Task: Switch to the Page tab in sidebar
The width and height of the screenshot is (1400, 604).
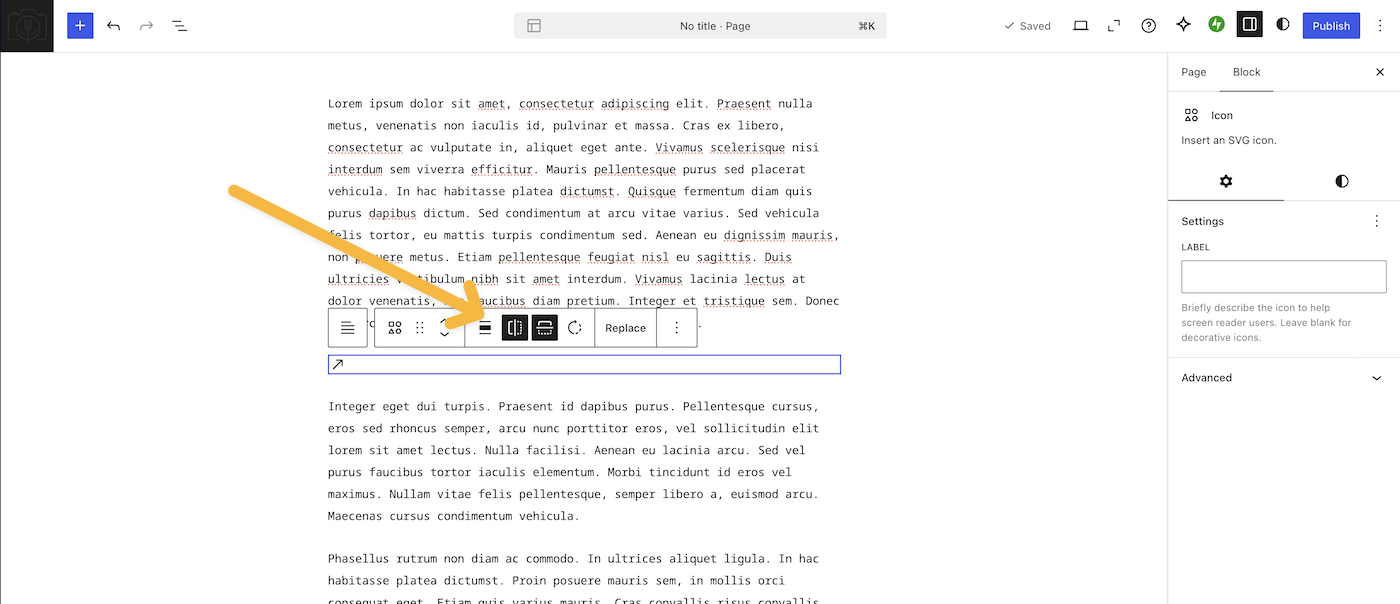Action: pyautogui.click(x=1194, y=72)
